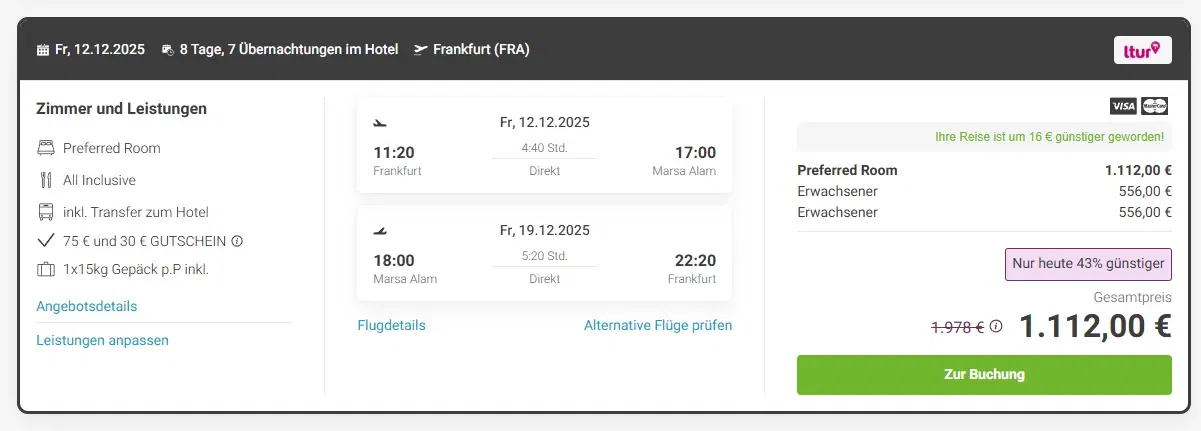
Task: Click the plane icon next to Frankfurt (FRA)
Action: click(x=420, y=49)
